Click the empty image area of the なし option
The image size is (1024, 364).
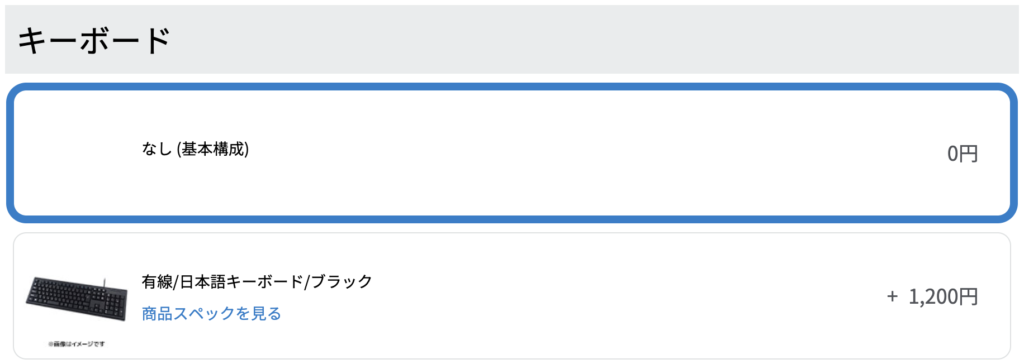click(75, 153)
